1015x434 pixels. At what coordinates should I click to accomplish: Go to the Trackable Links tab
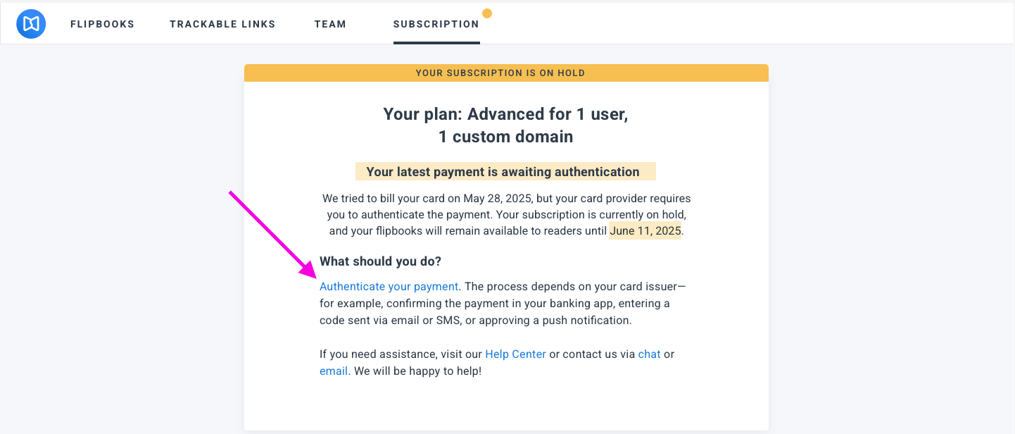tap(222, 24)
